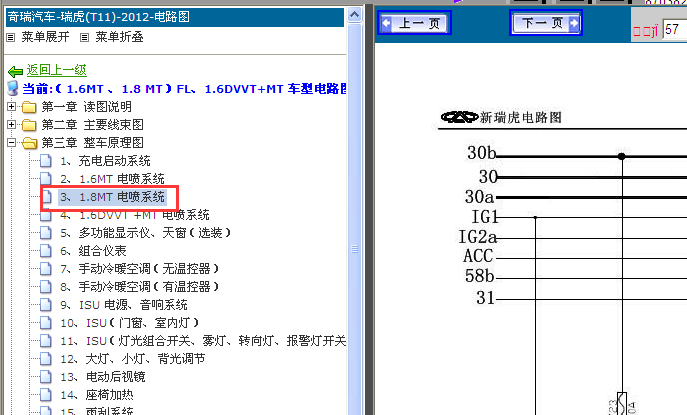Open 10、ISU(门窗、室内灯) page
The image size is (687, 415).
(130, 323)
